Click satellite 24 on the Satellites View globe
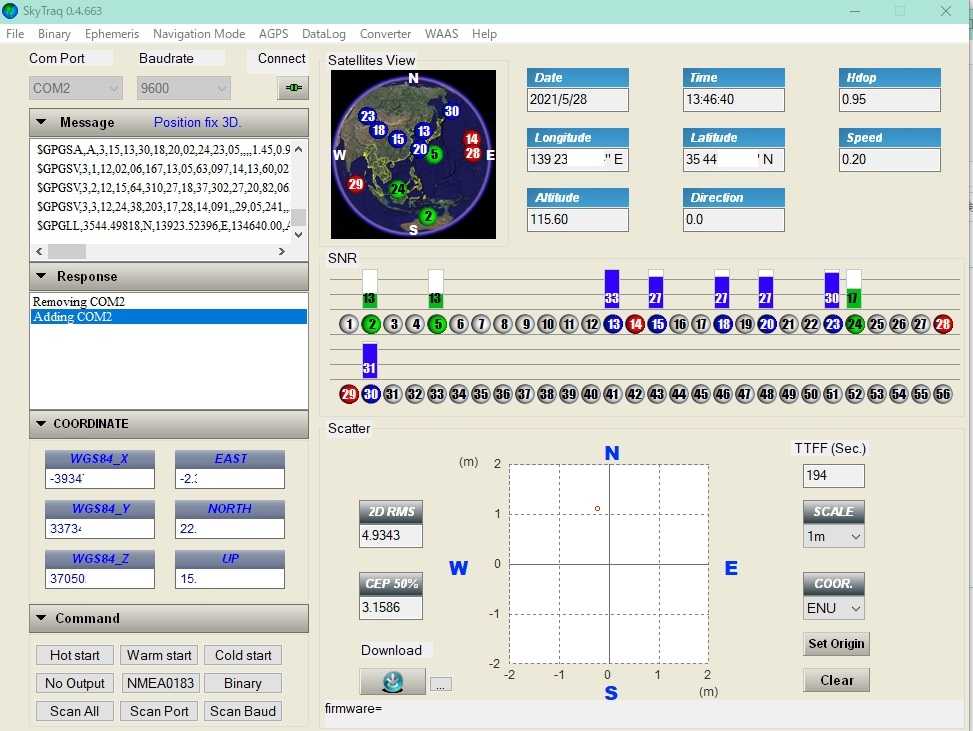 click(398, 189)
